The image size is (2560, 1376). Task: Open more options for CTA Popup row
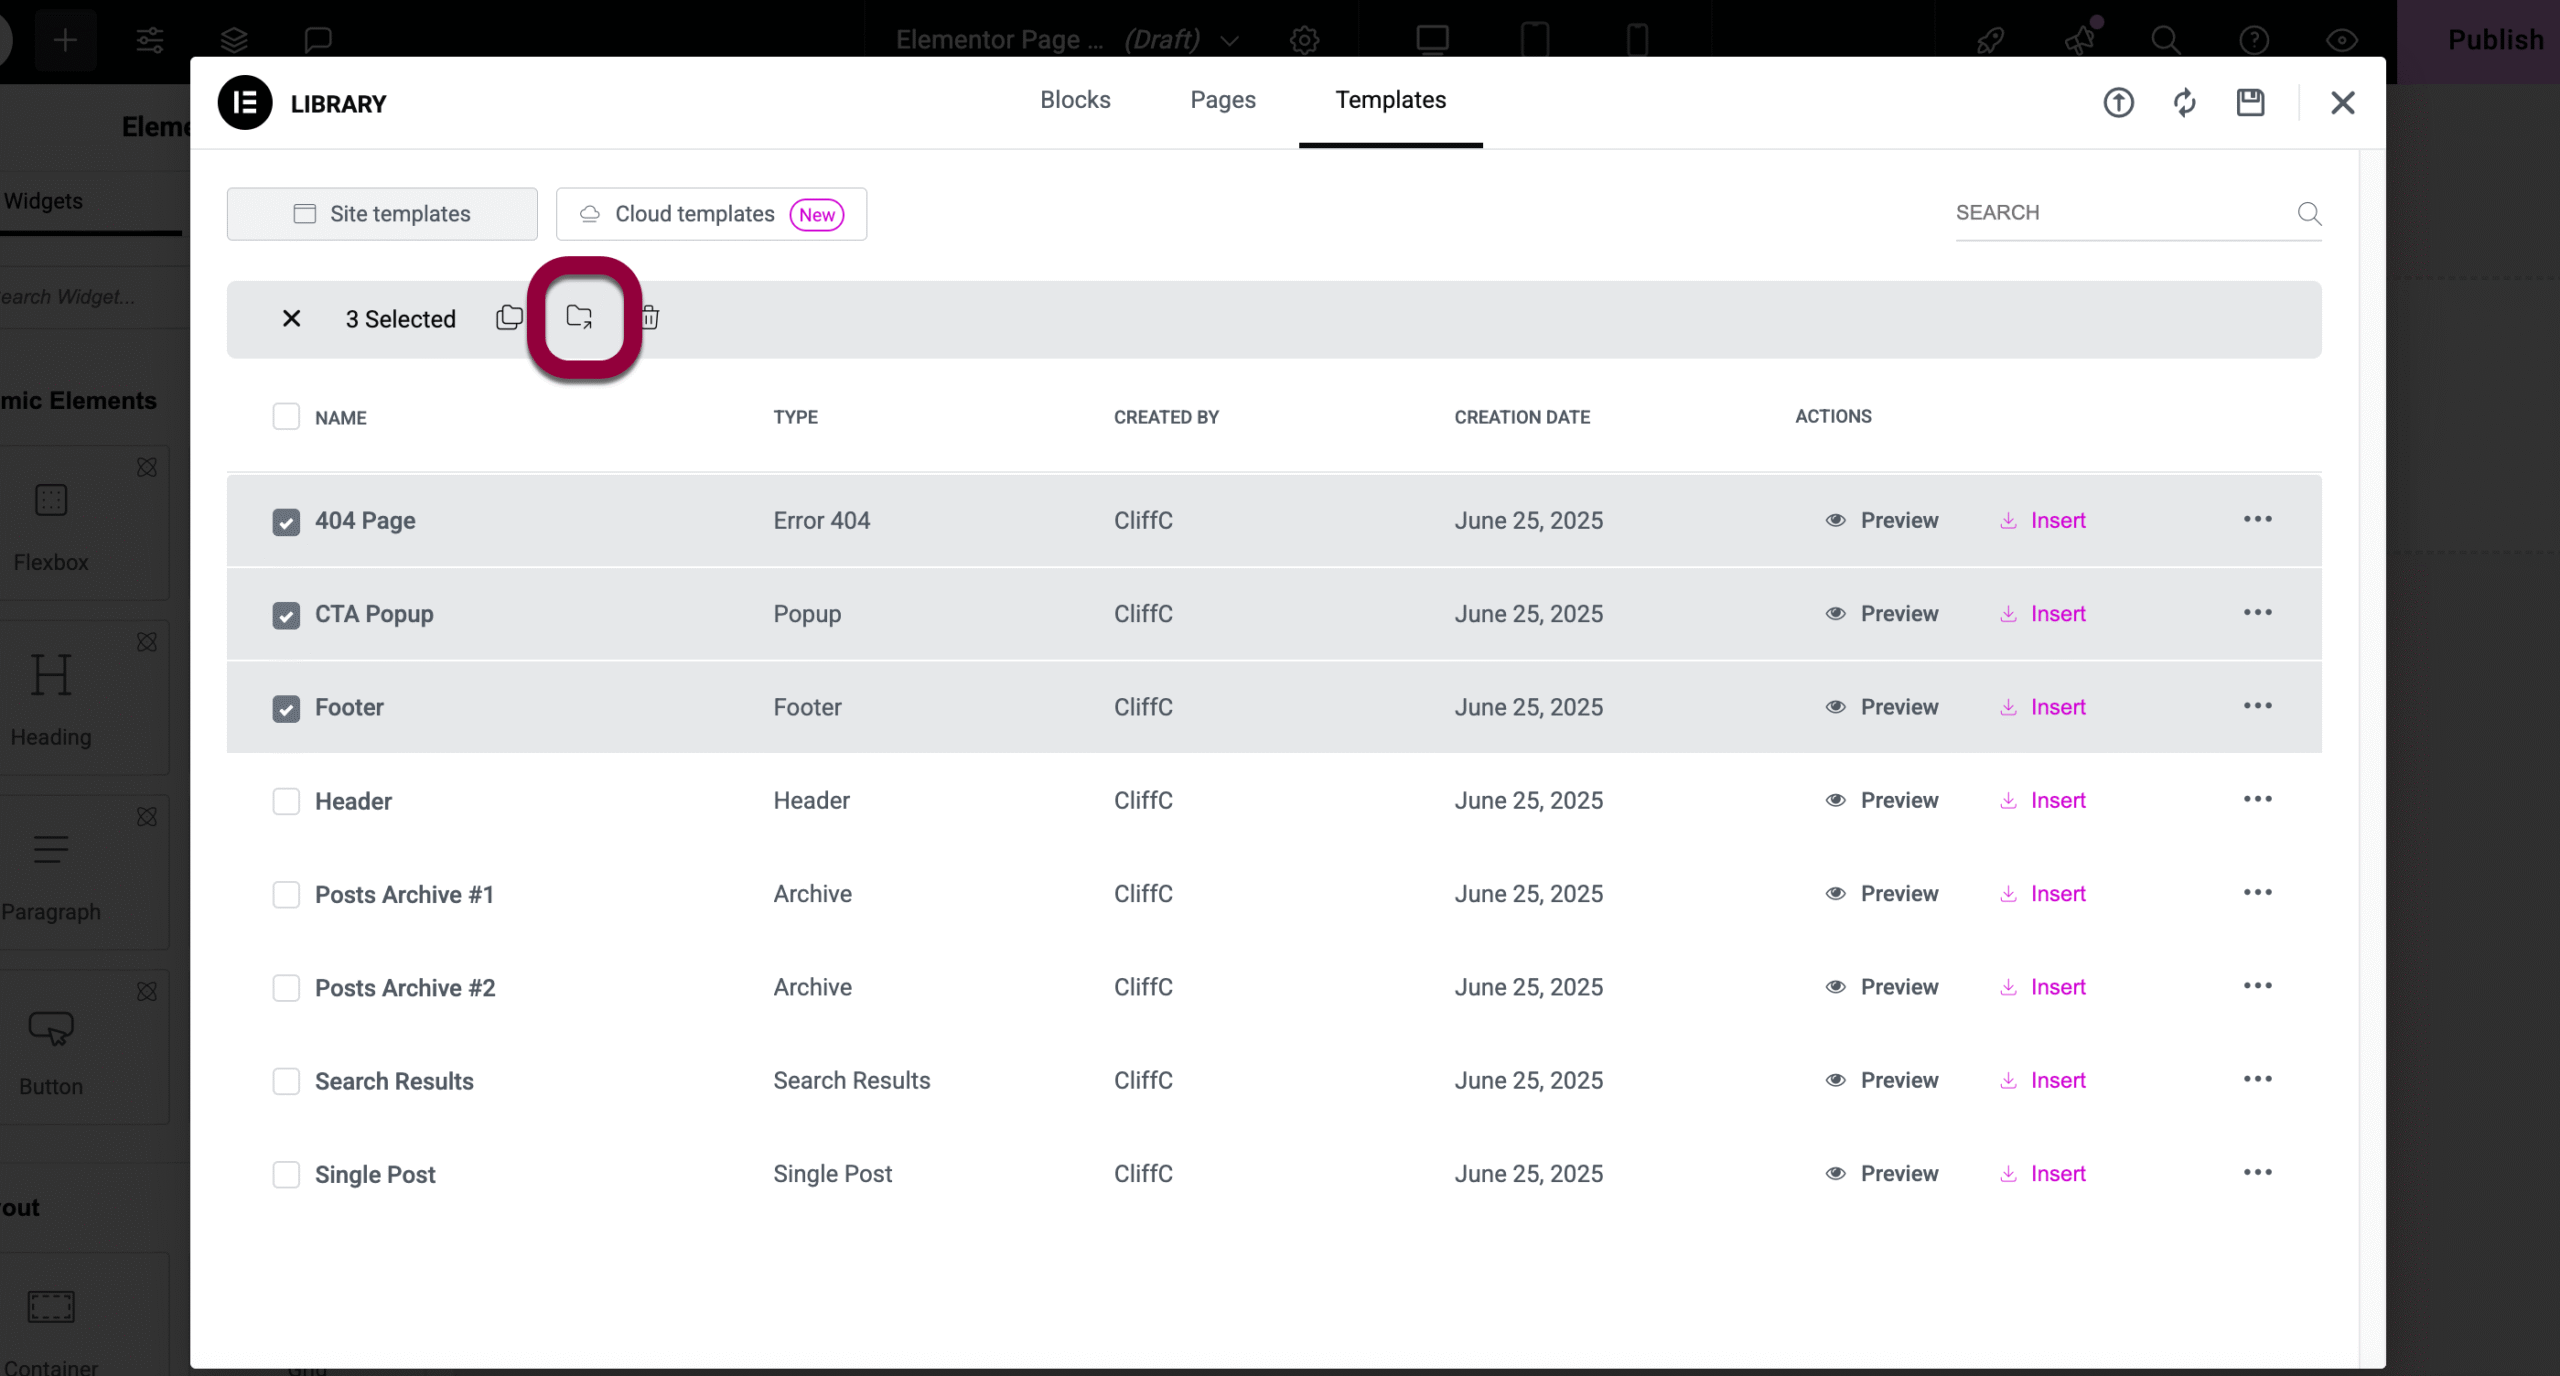2257,613
